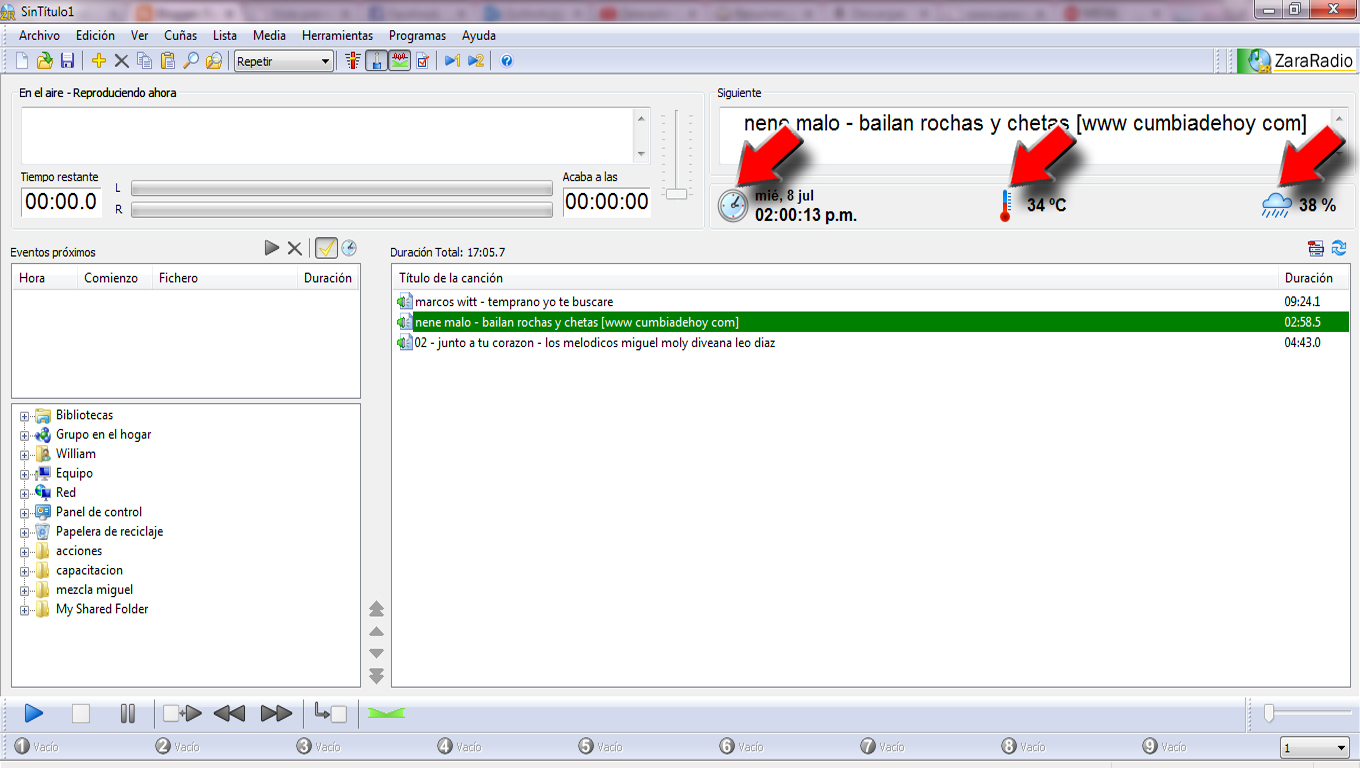Search the list with the magnifier icon
Viewport: 1360px width, 768px height.
click(x=190, y=61)
